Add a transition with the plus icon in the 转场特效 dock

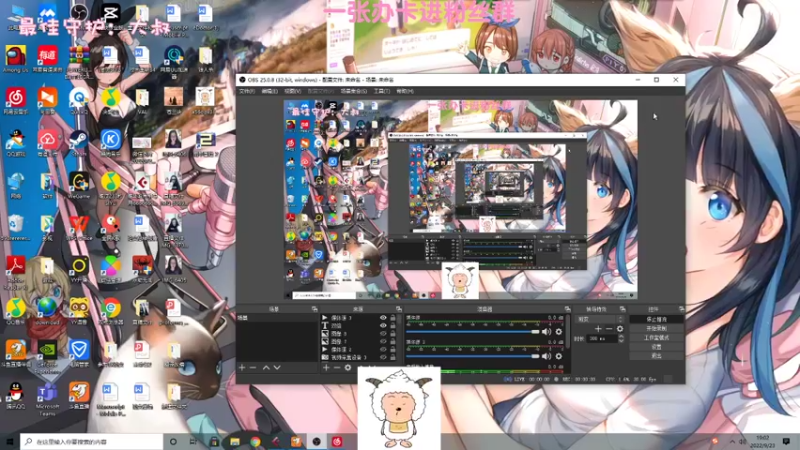pos(598,329)
